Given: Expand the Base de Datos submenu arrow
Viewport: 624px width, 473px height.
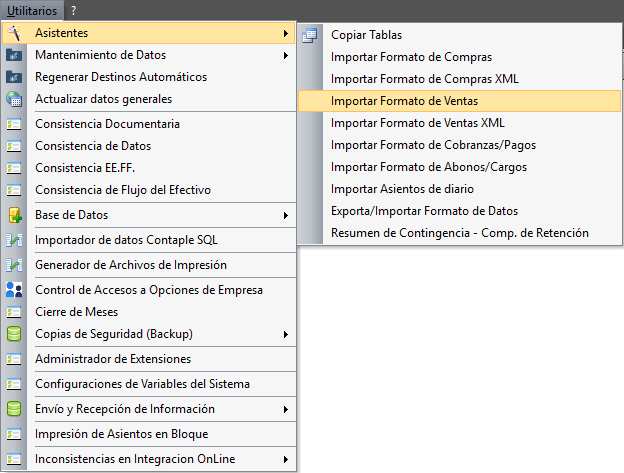Looking at the screenshot, I should [x=286, y=215].
